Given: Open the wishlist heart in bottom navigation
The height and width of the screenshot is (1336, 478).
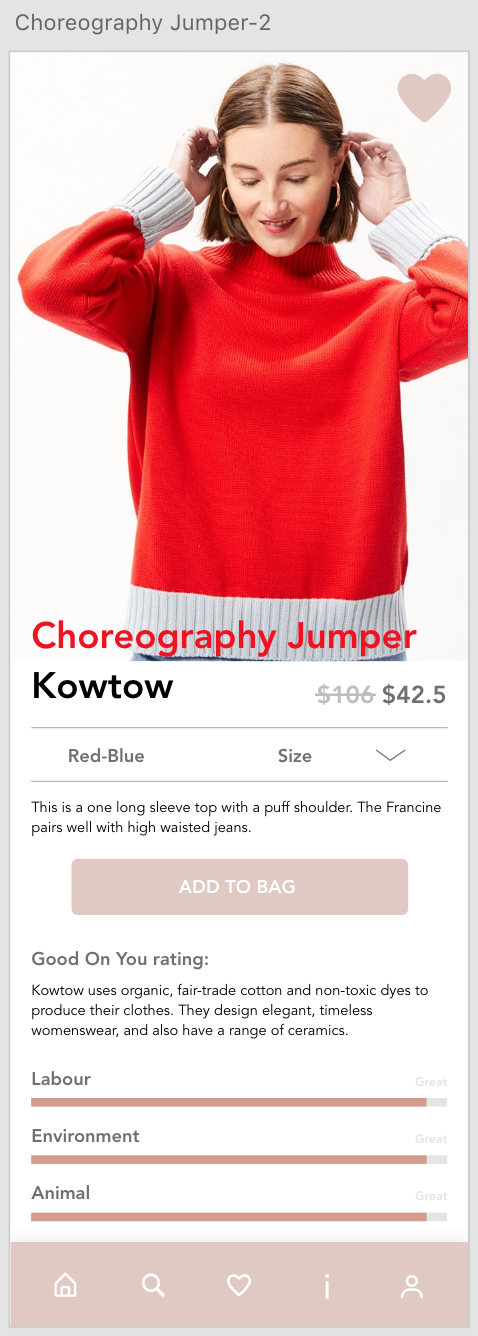Looking at the screenshot, I should coord(239,1285).
